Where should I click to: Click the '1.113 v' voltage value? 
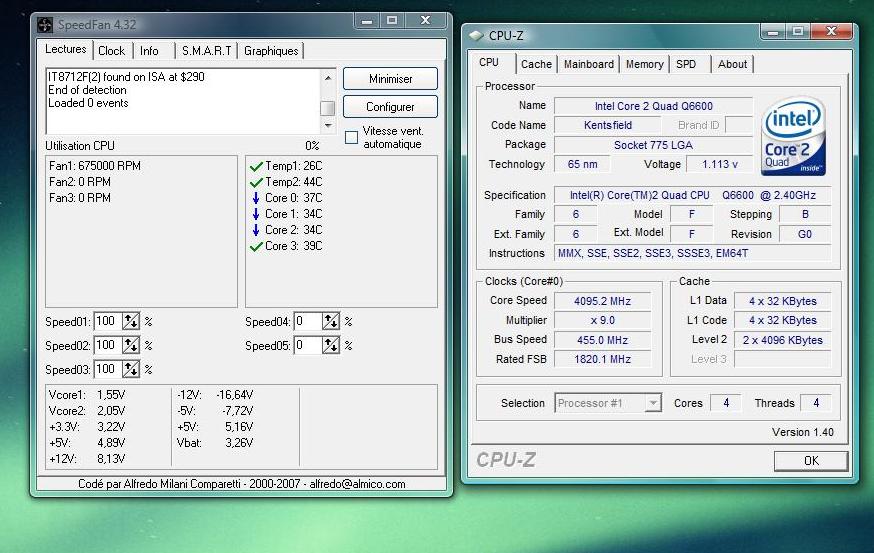(720, 164)
